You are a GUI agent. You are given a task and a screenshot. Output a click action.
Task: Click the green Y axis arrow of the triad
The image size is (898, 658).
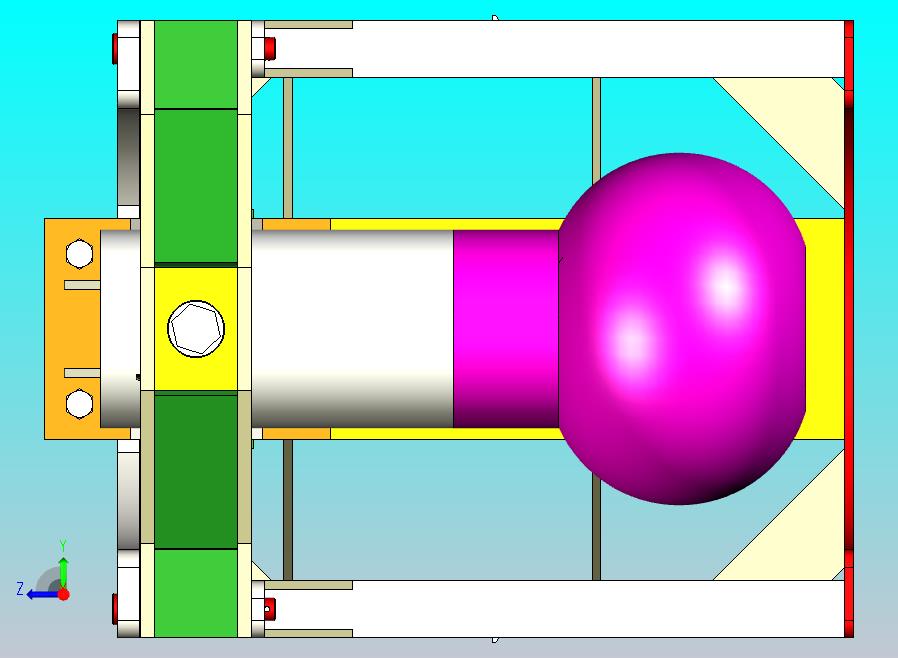click(64, 570)
